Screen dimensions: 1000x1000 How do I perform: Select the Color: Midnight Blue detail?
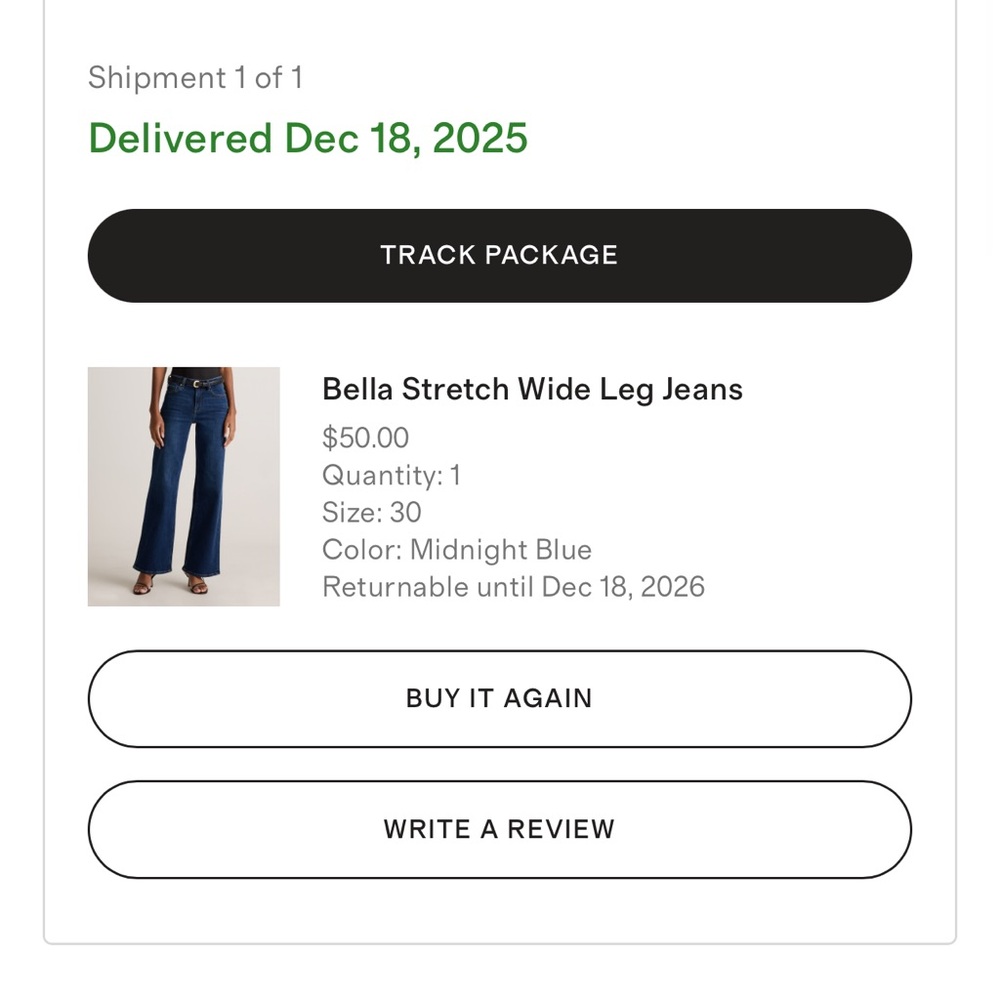[457, 550]
